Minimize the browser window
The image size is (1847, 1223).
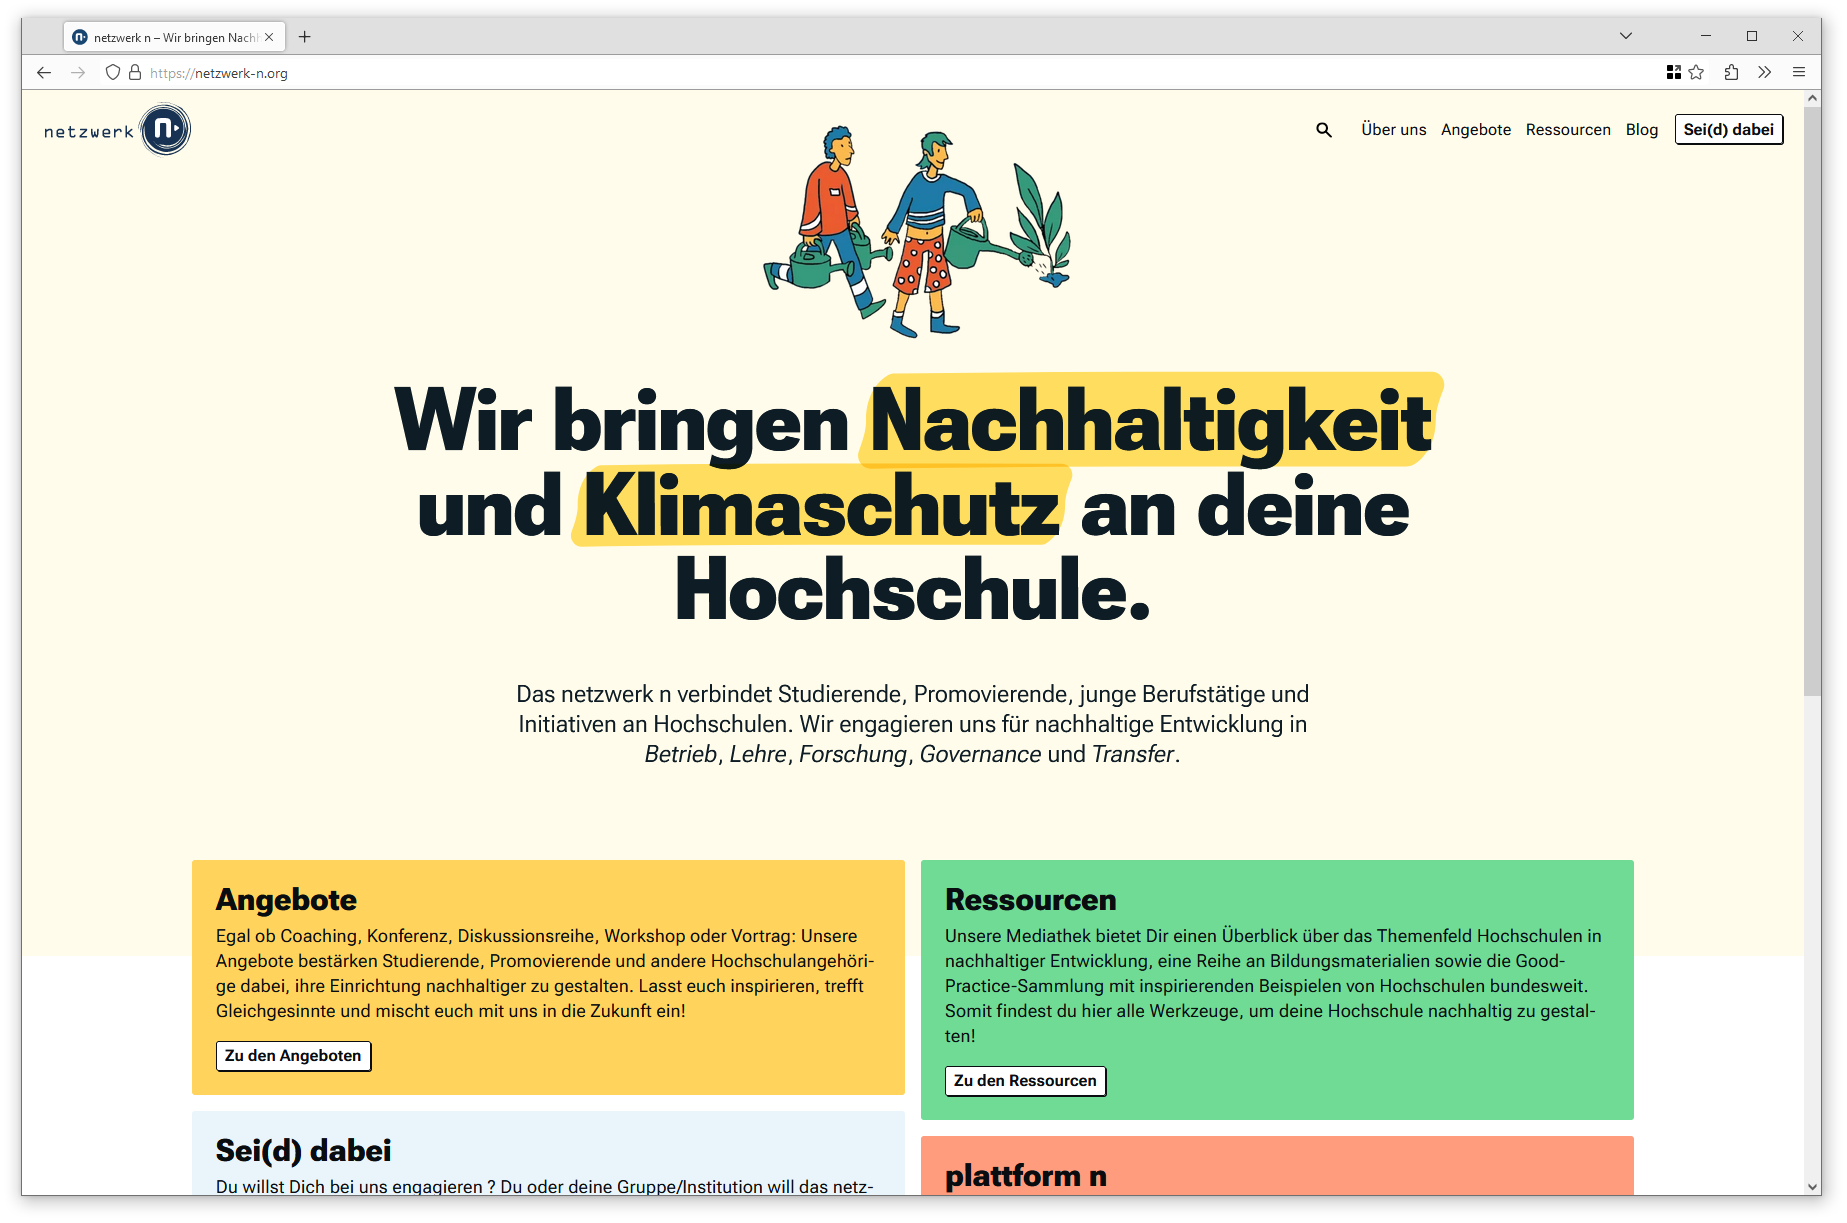pyautogui.click(x=1706, y=36)
